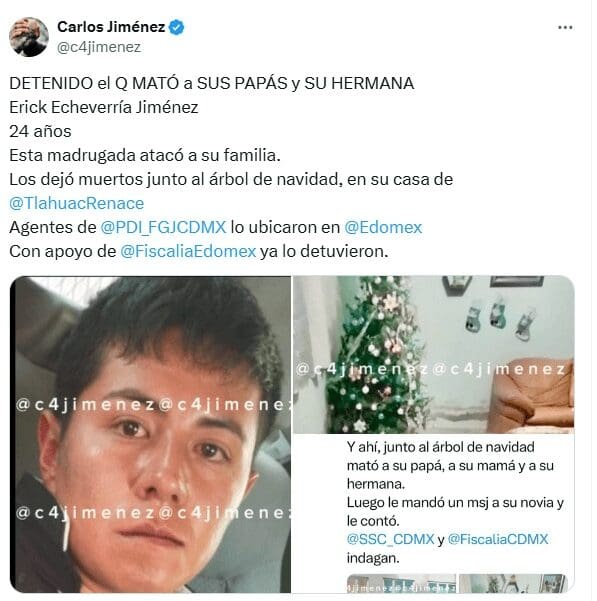Open Carlos Jiménez profile avatar
The image size is (597, 601).
pyautogui.click(x=29, y=37)
